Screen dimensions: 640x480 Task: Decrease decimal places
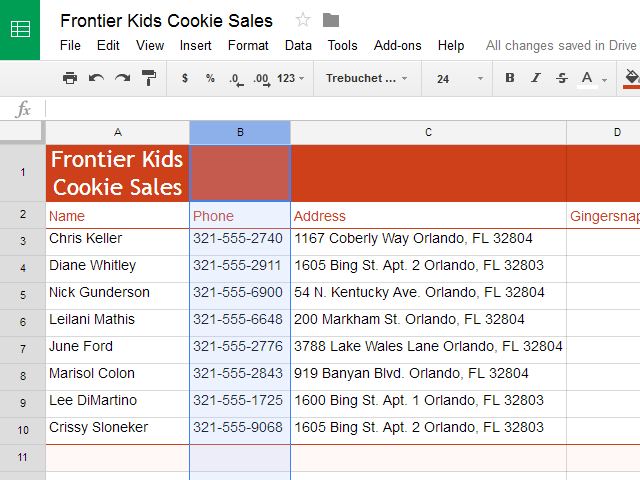coord(235,78)
